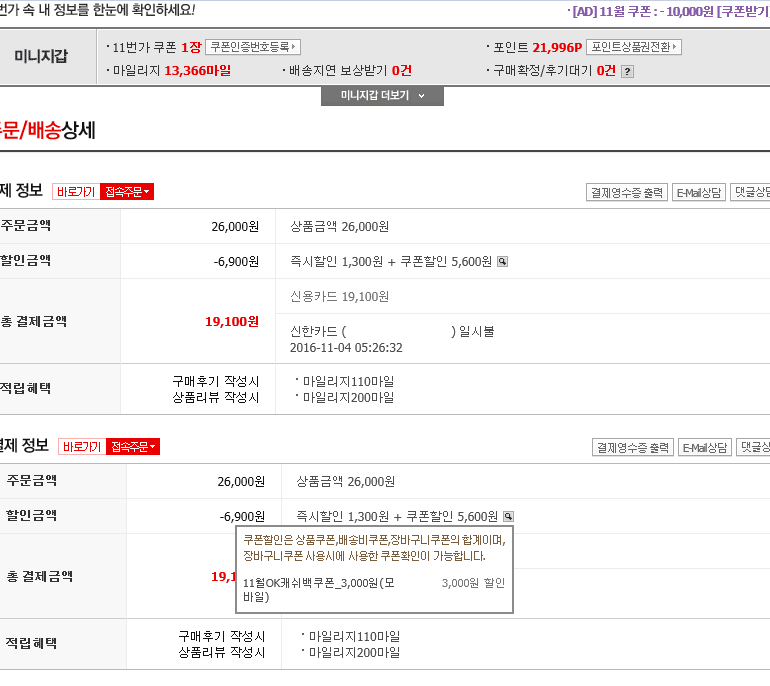
Task: Click magnifier icon next to 쿠폰할인 in lower section
Action: tap(508, 516)
